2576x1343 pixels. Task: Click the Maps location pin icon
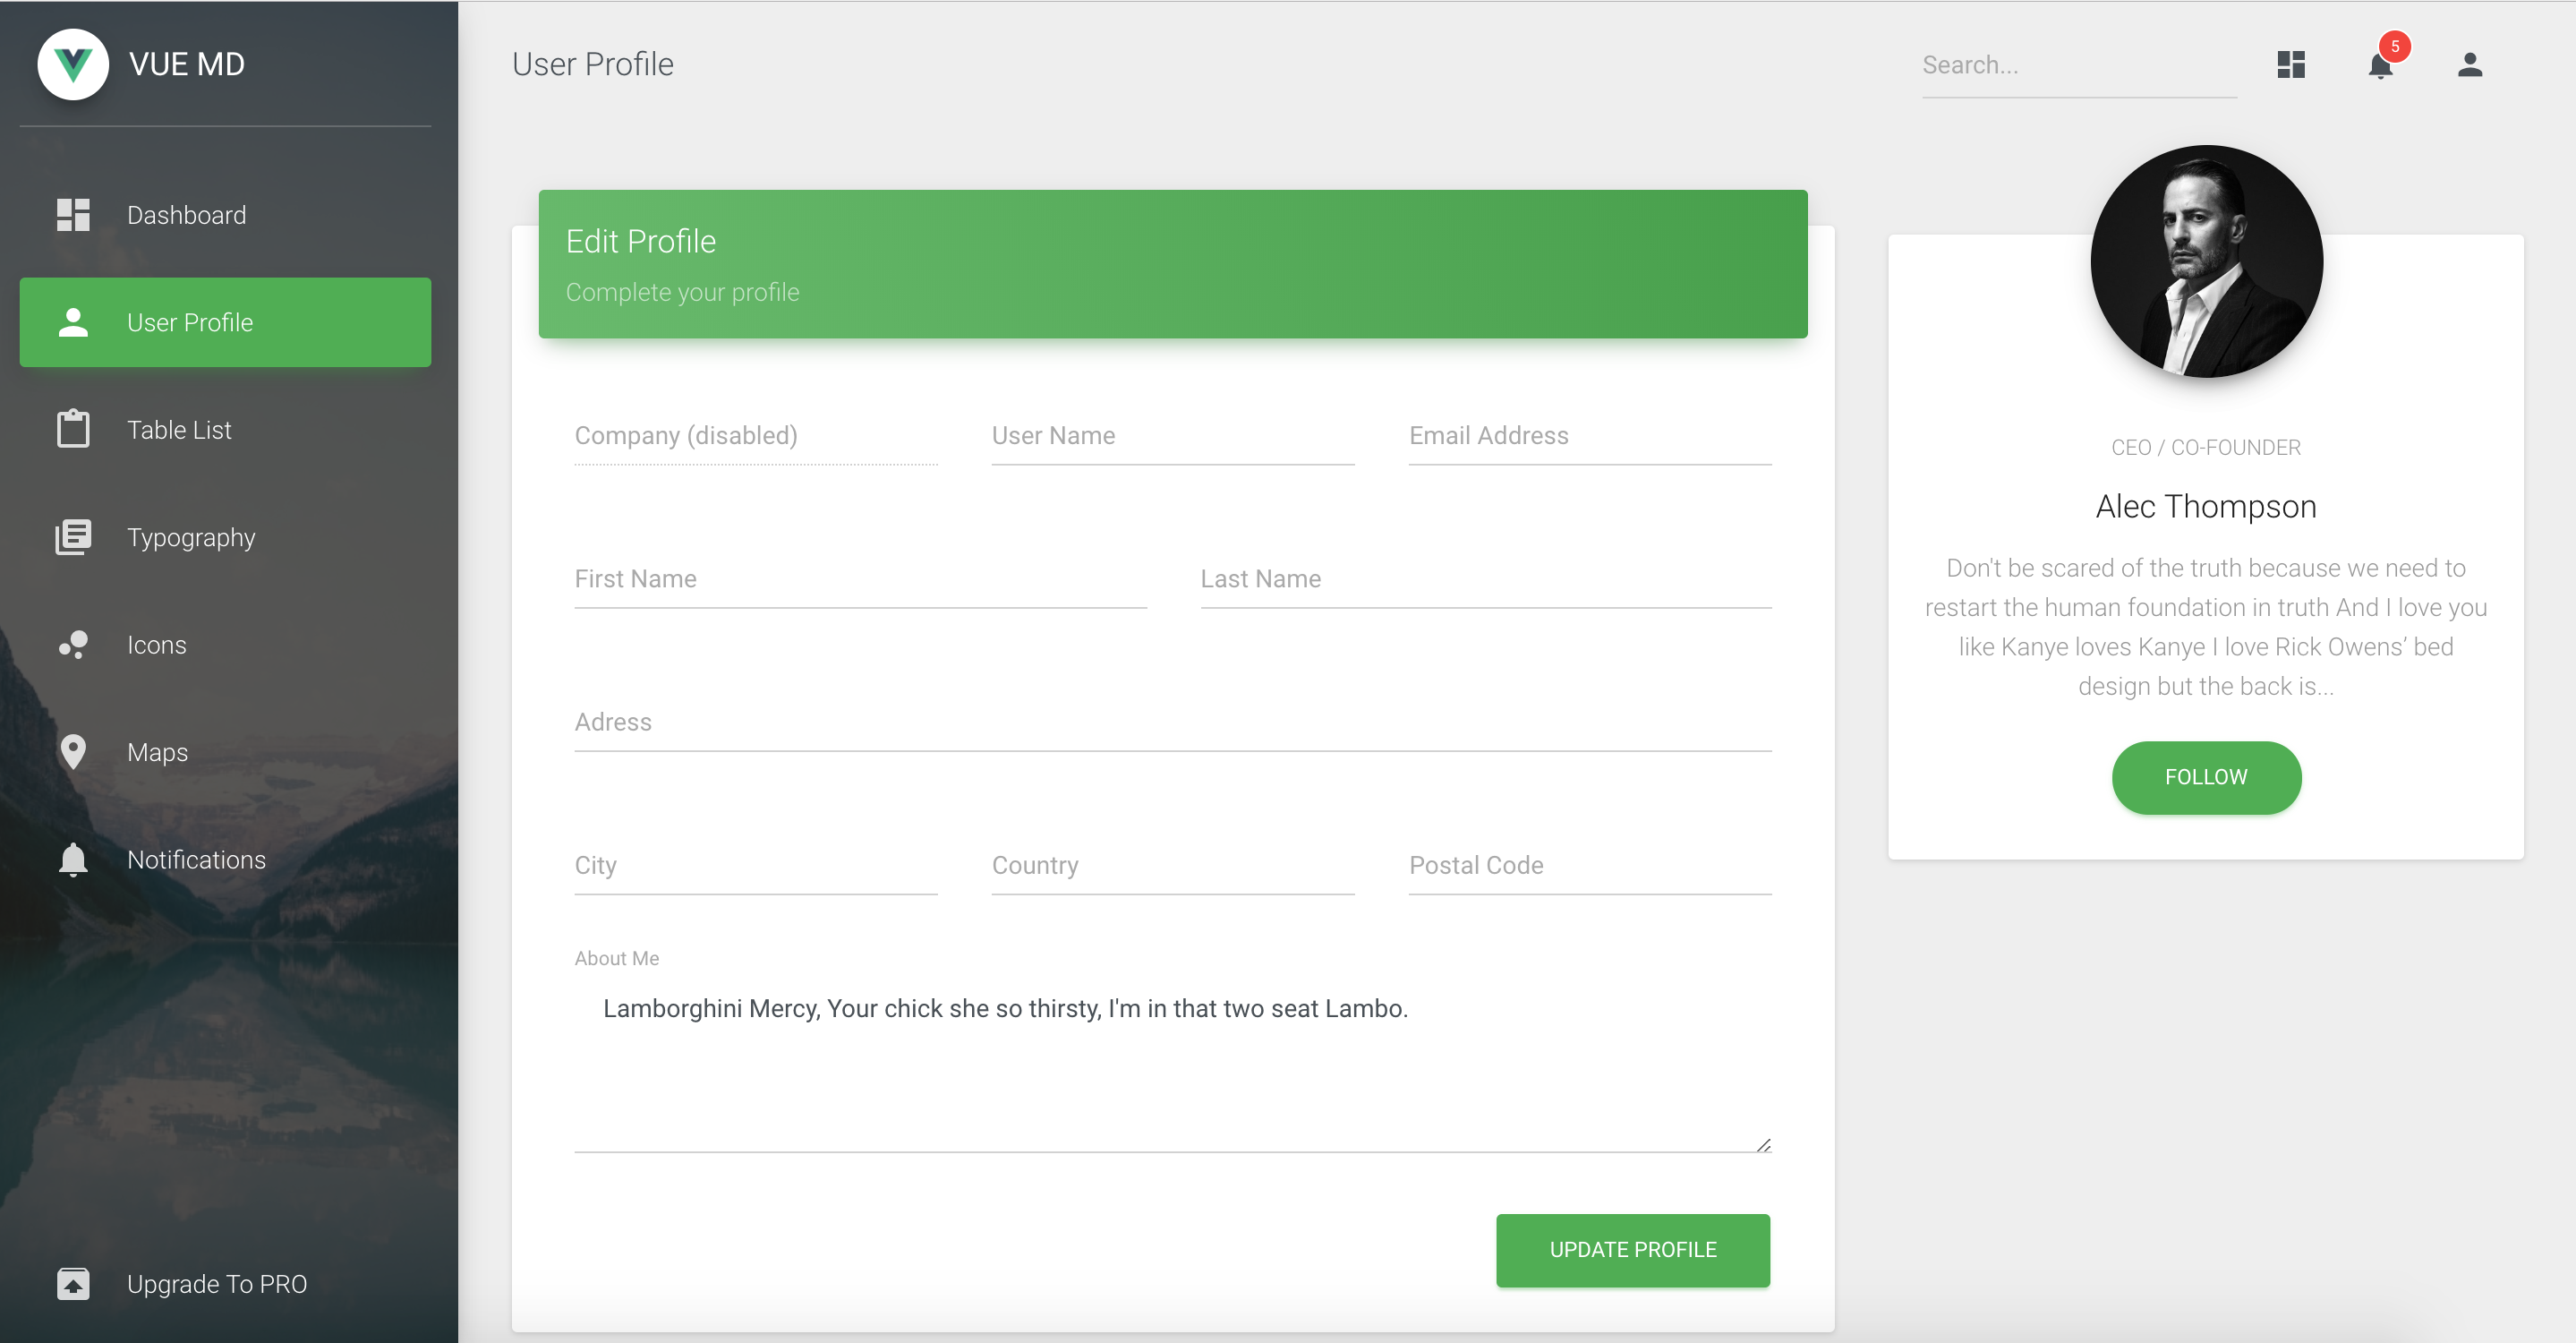coord(73,752)
